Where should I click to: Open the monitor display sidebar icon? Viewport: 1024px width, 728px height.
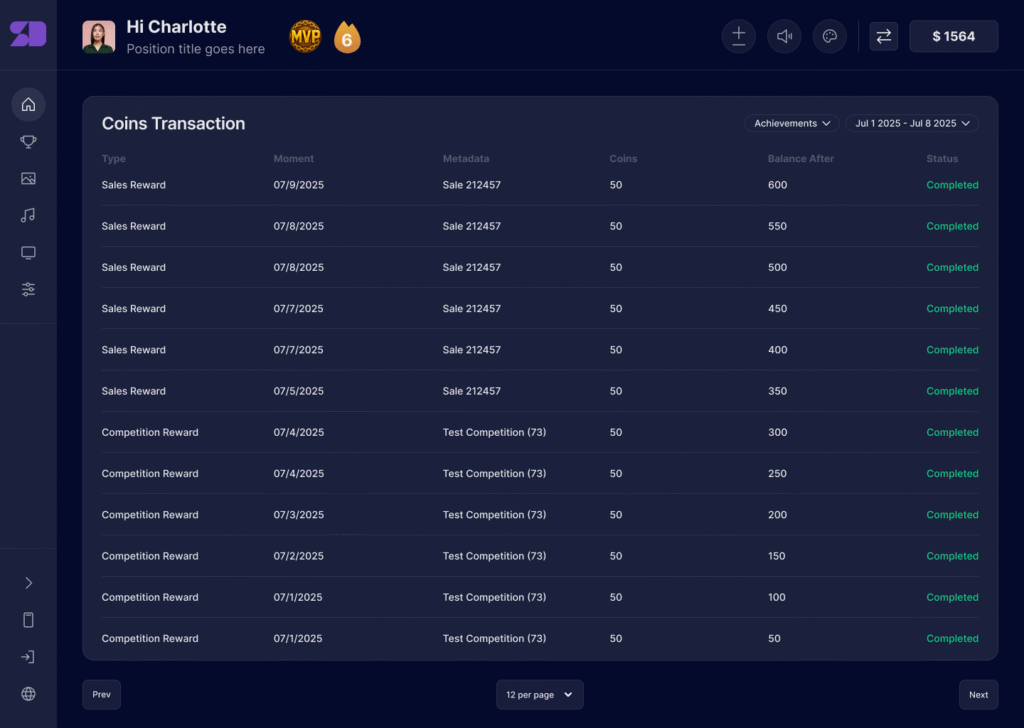click(28, 253)
